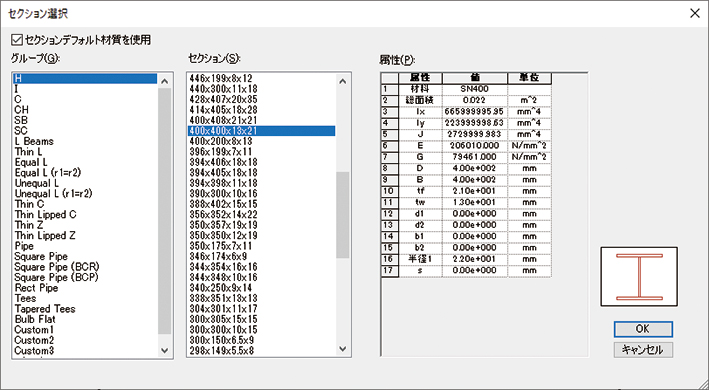Image resolution: width=709 pixels, height=390 pixels.
Task: Click the 属性 column header
Action: (x=421, y=78)
